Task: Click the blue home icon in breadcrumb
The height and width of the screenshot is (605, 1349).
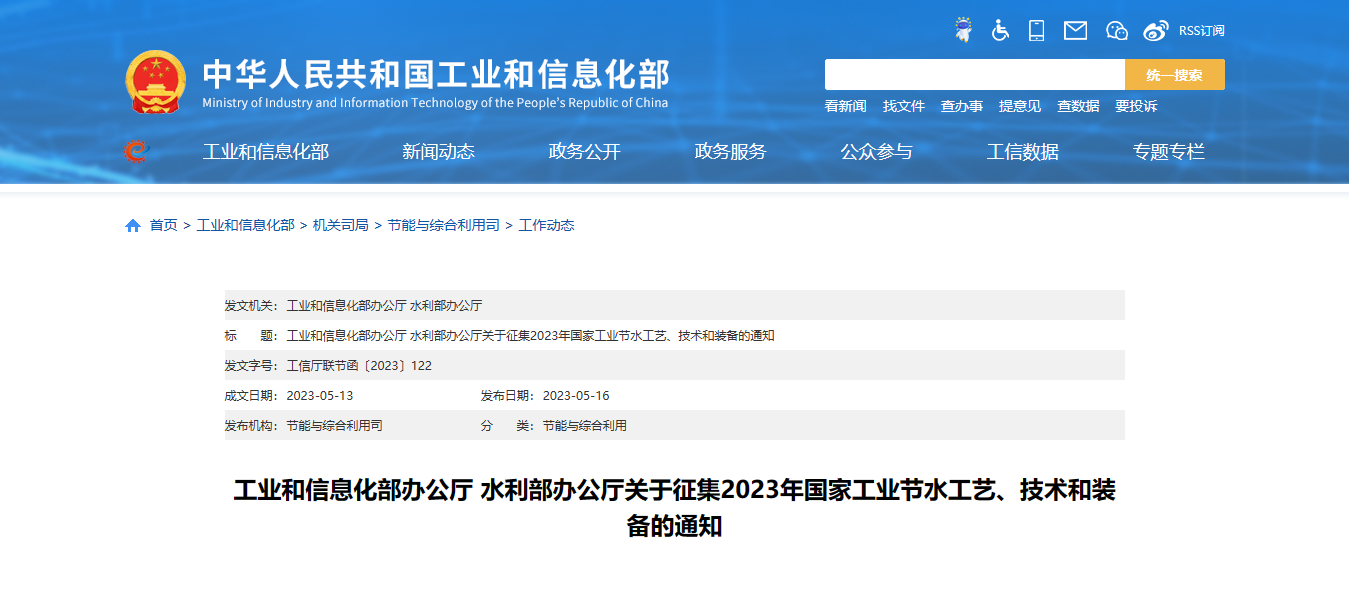Action: tap(133, 226)
